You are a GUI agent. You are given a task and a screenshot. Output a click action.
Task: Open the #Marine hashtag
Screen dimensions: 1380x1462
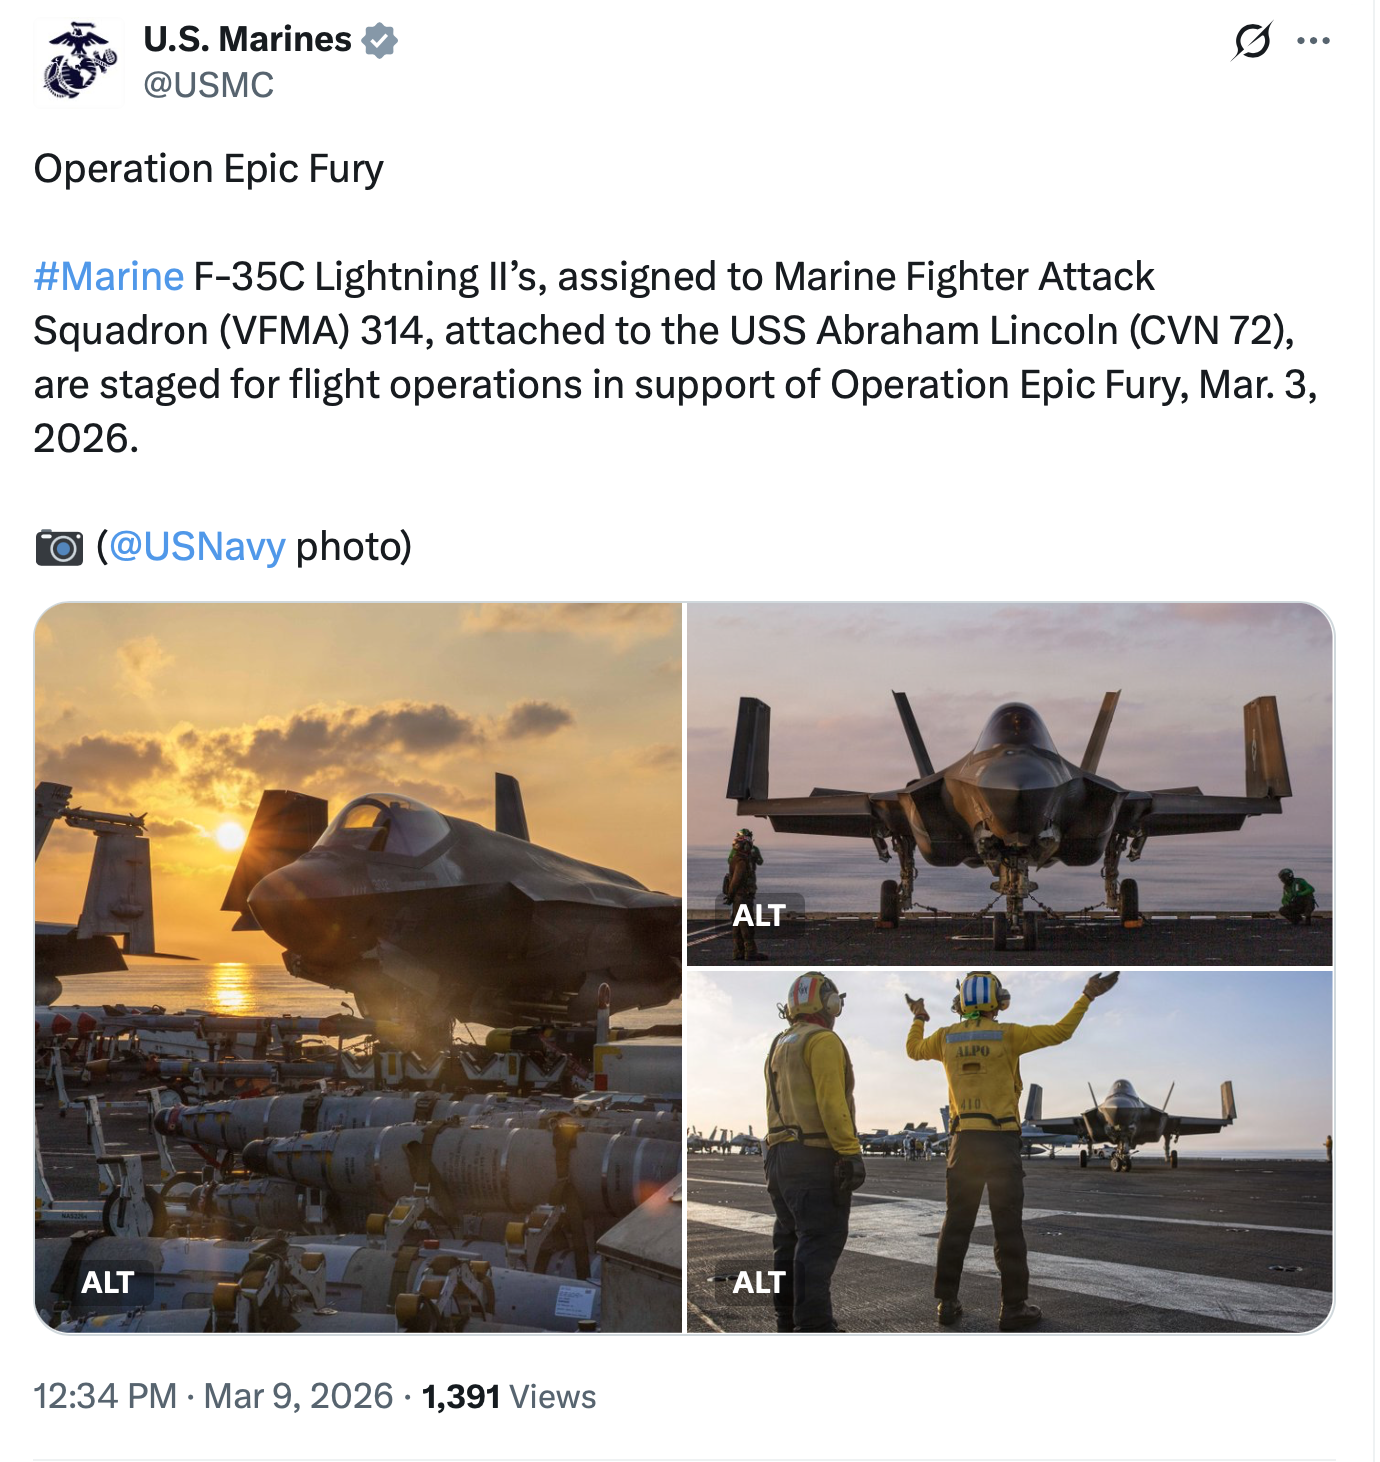108,276
